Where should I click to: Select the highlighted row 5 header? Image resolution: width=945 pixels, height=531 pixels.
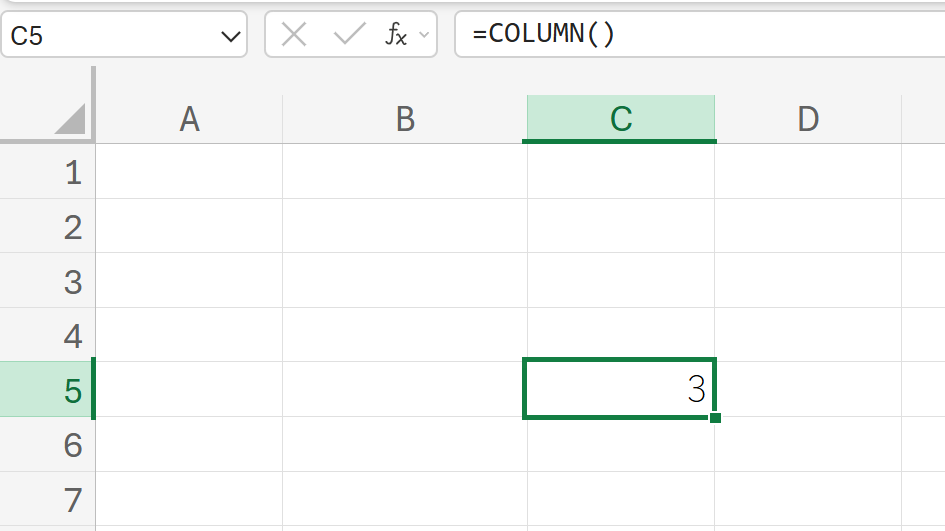tap(72, 390)
